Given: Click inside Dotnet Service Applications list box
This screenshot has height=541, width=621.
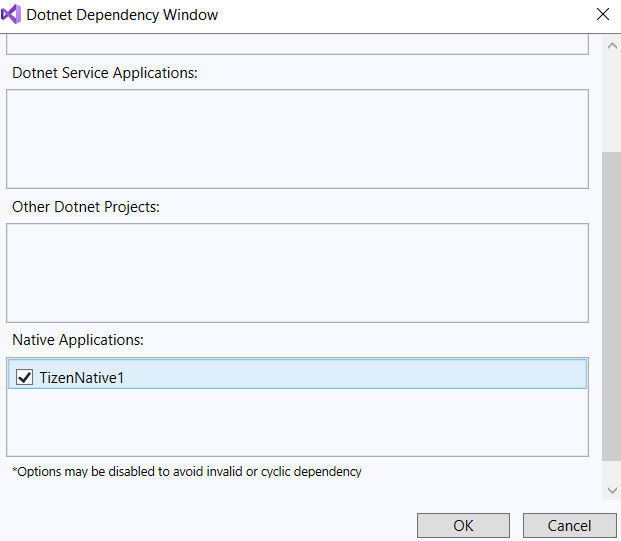Looking at the screenshot, I should (x=297, y=139).
